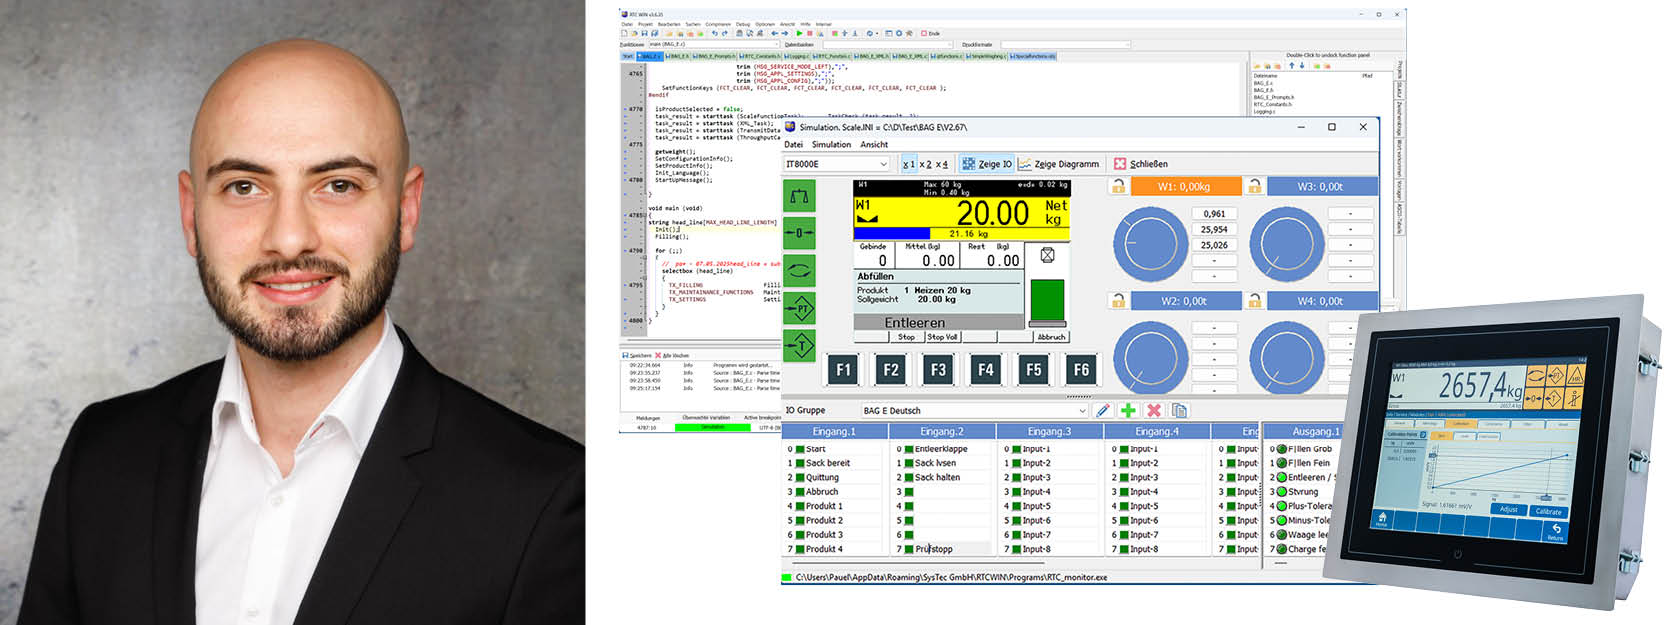Click the Zeige Diagramm button
1667x625 pixels.
[x=1058, y=164]
